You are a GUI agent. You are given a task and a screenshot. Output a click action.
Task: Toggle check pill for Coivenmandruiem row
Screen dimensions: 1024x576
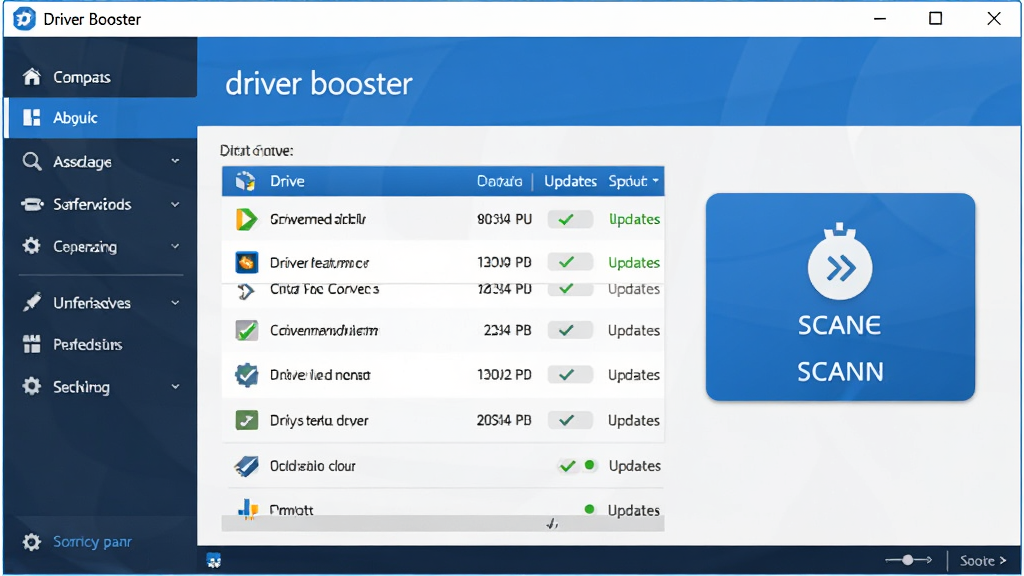[x=569, y=330]
